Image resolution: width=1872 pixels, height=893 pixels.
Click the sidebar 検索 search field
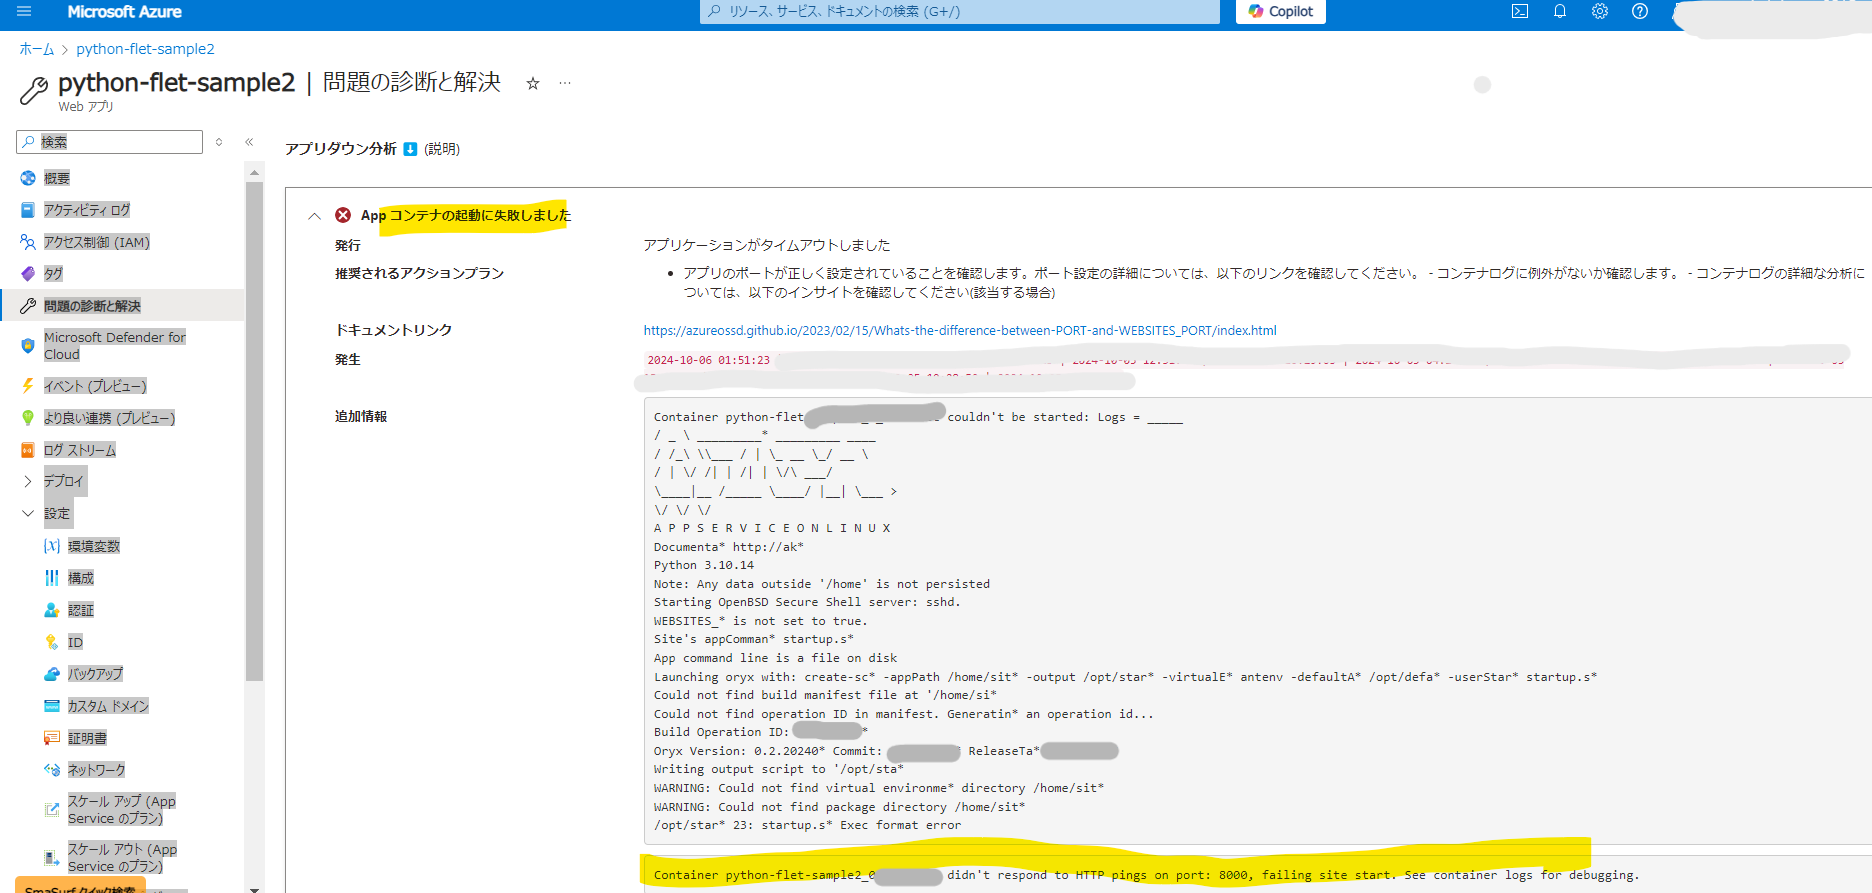[110, 142]
